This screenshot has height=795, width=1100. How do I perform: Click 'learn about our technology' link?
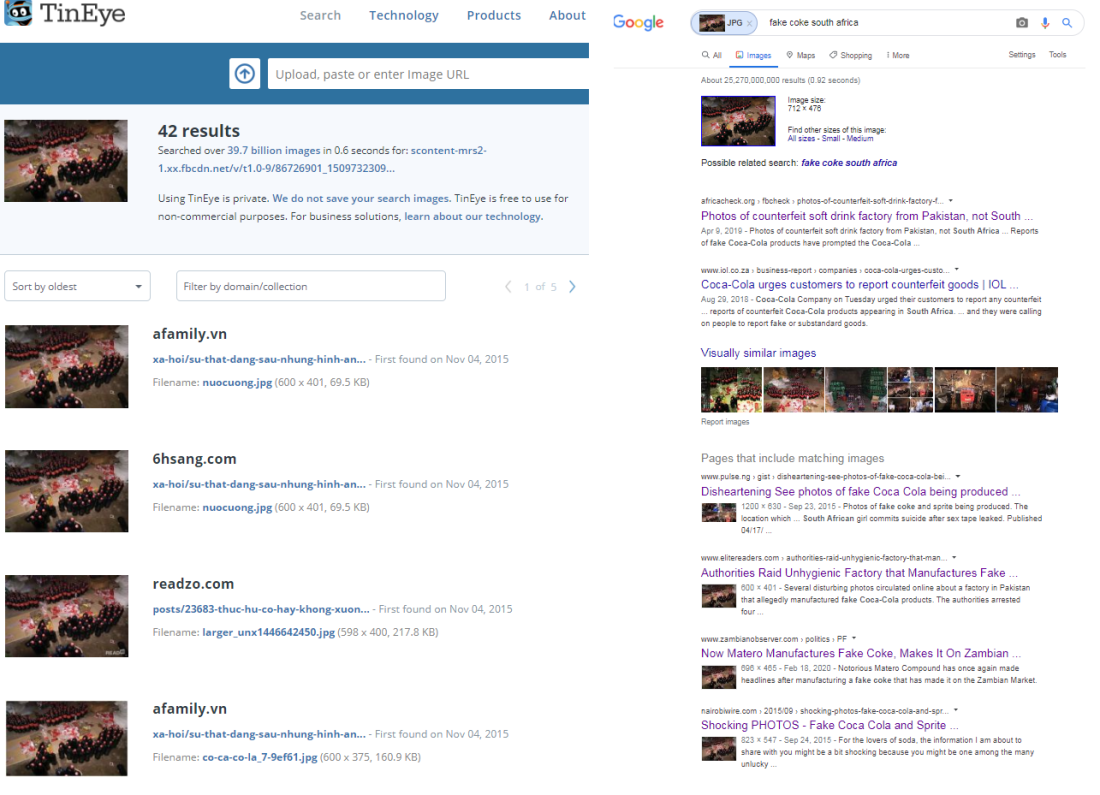[x=472, y=216]
